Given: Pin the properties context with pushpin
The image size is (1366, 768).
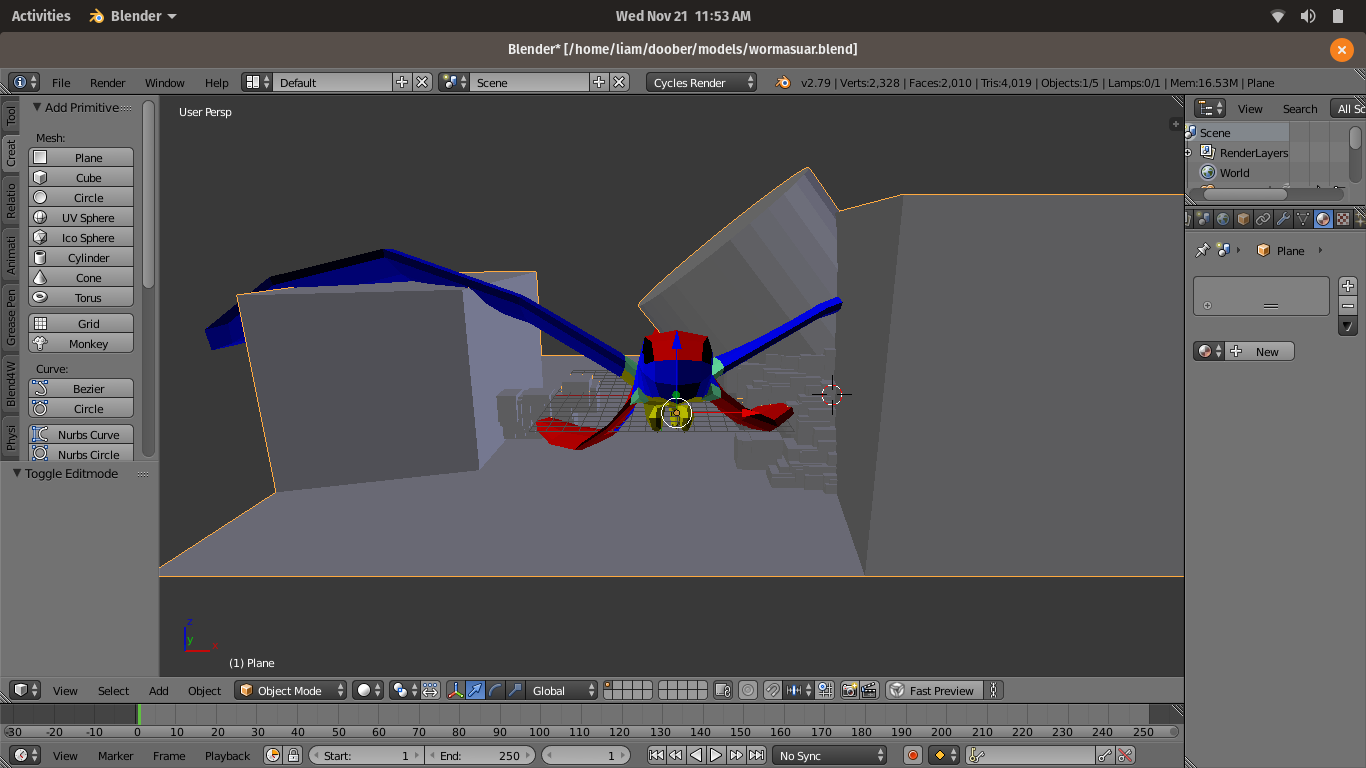Looking at the screenshot, I should (1202, 250).
